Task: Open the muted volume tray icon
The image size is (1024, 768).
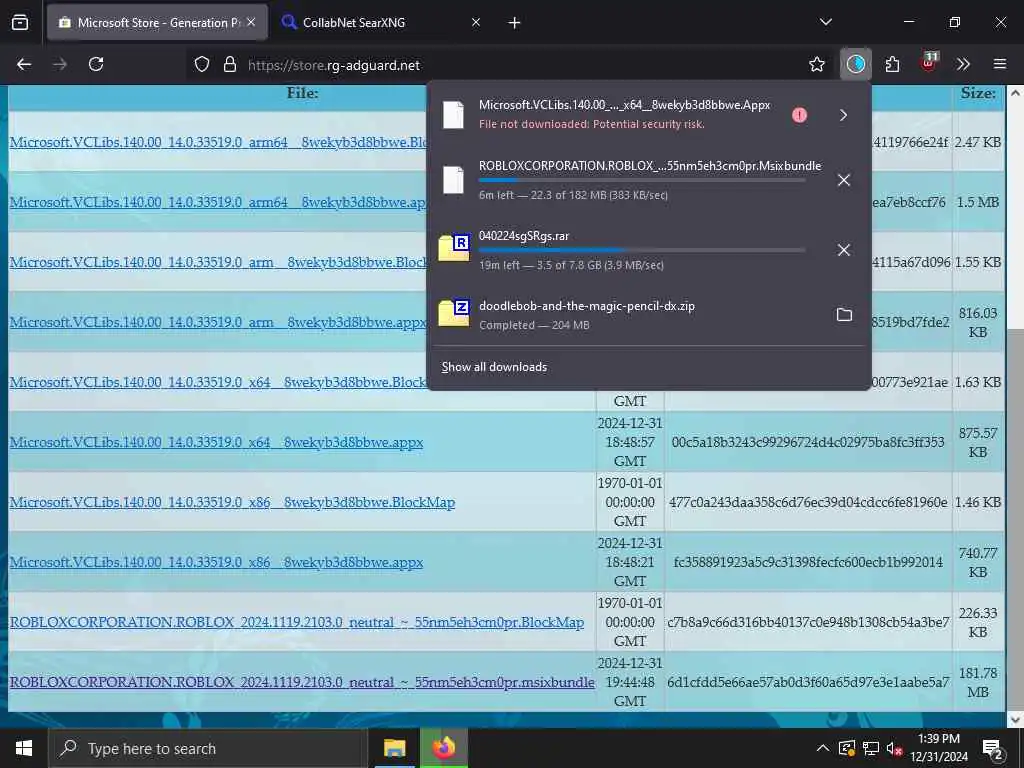Action: (895, 748)
